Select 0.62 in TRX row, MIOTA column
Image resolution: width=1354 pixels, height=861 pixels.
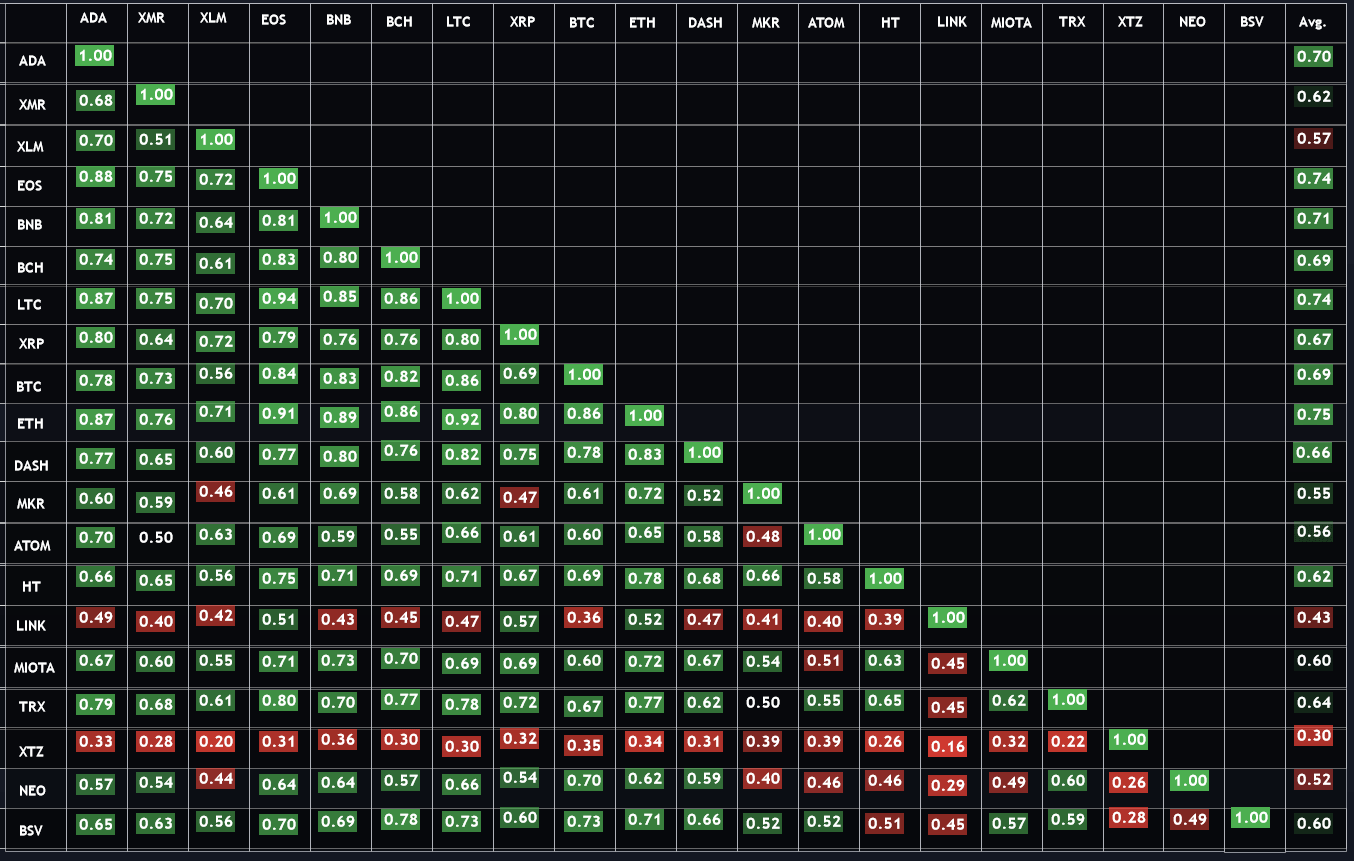[x=1009, y=701]
